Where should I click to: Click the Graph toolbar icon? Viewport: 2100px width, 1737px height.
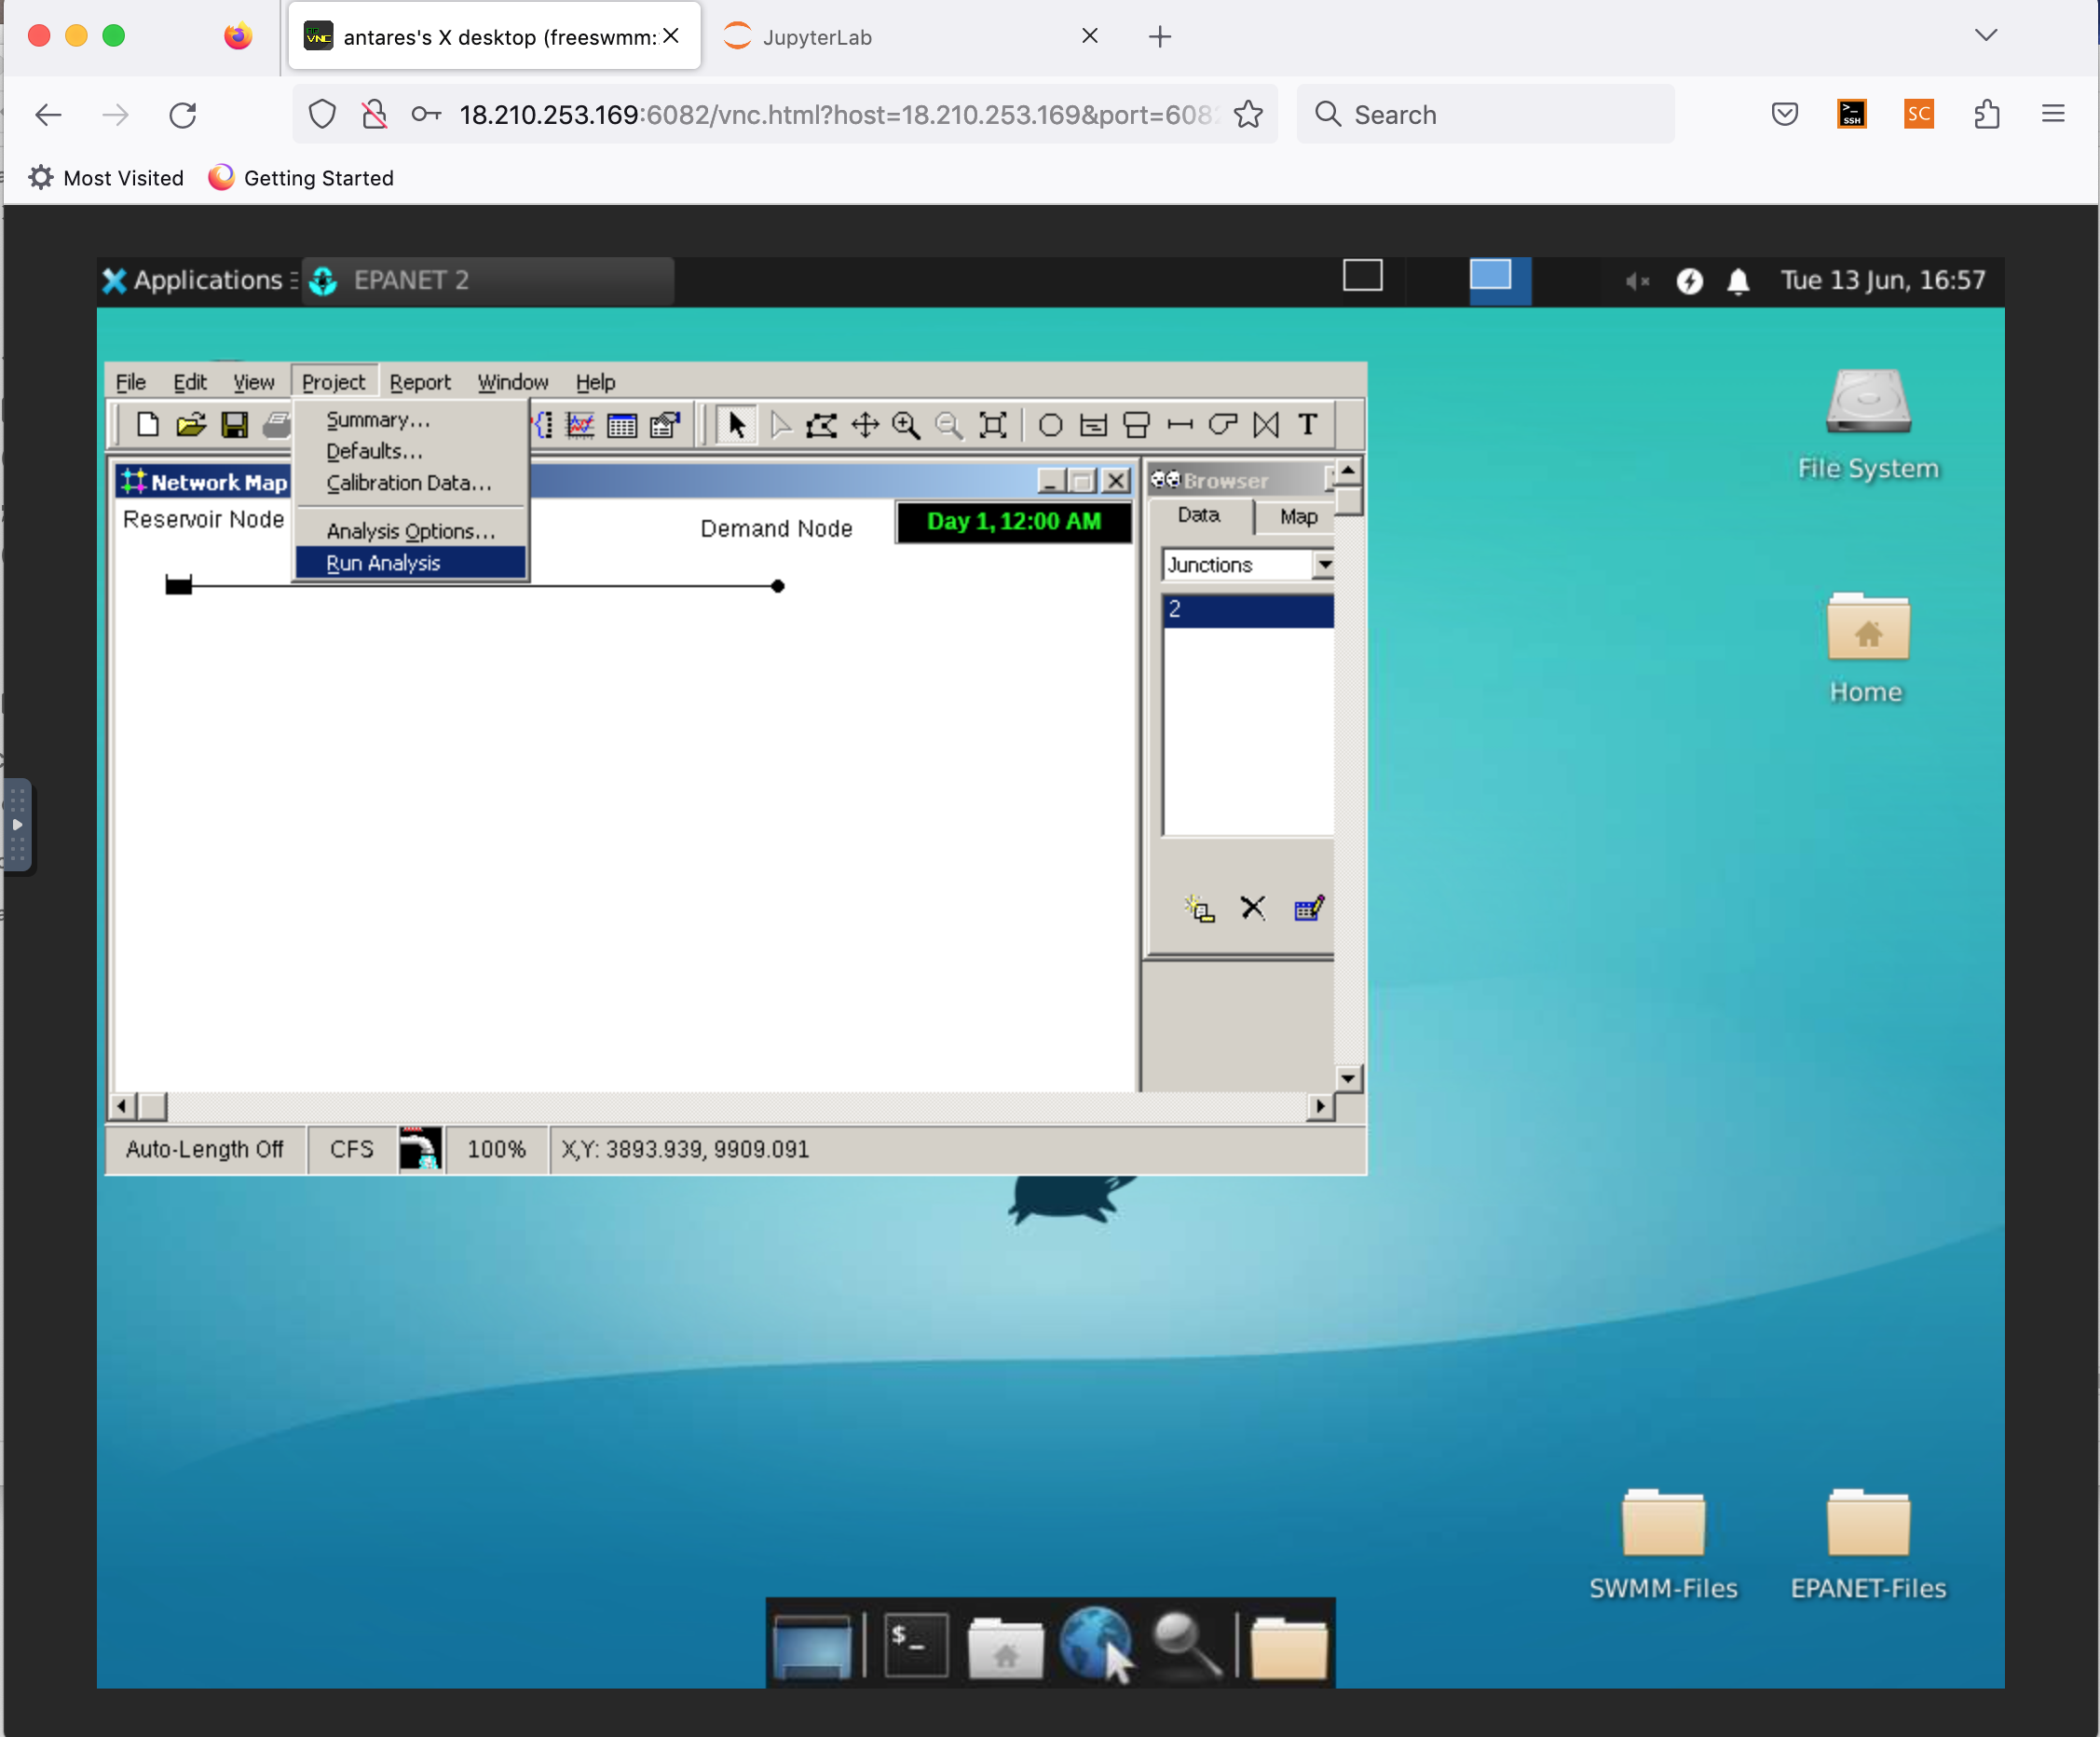[x=580, y=425]
